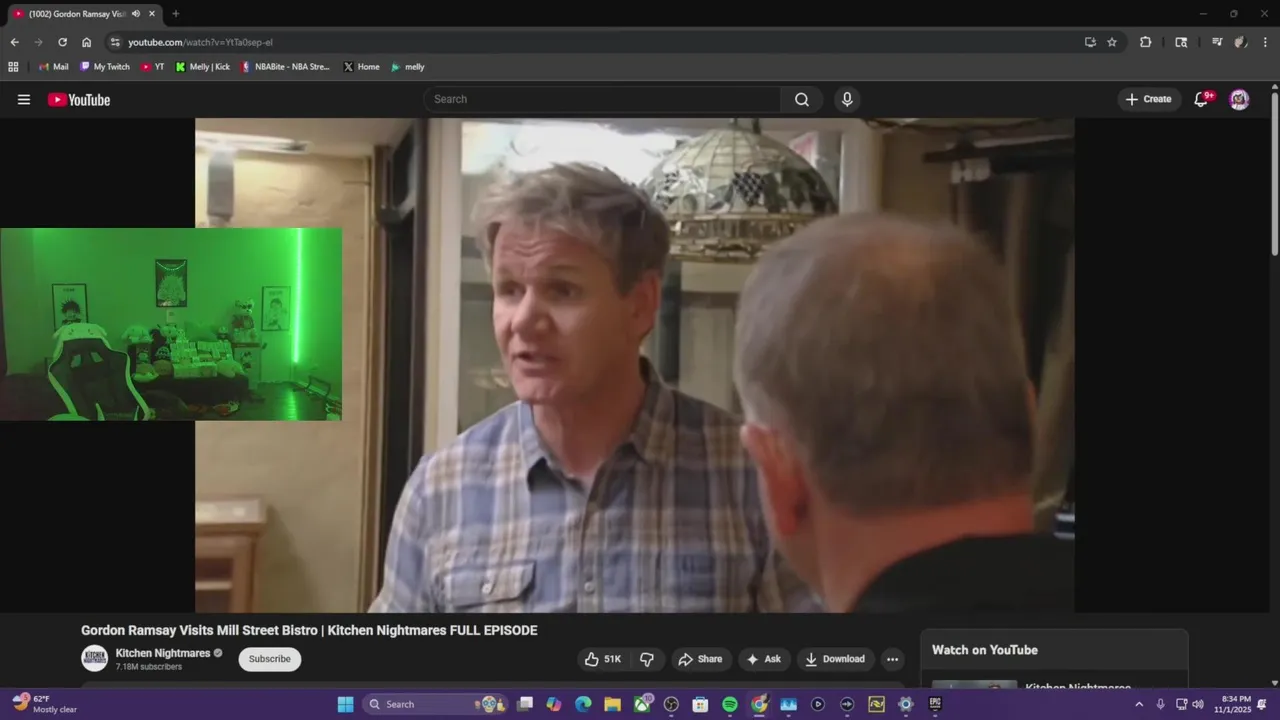Open more actions ellipsis below video
The height and width of the screenshot is (720, 1280).
pyautogui.click(x=892, y=659)
